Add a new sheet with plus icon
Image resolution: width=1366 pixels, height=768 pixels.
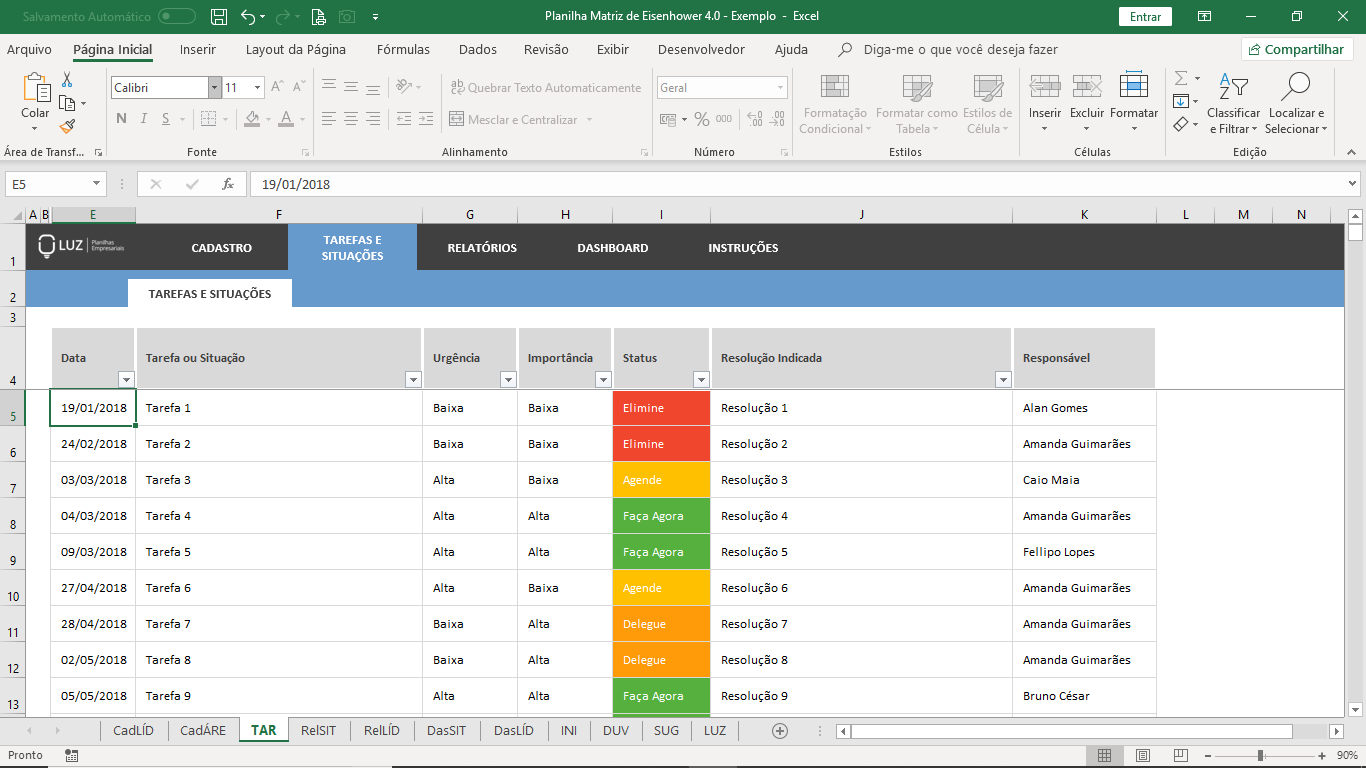[780, 731]
